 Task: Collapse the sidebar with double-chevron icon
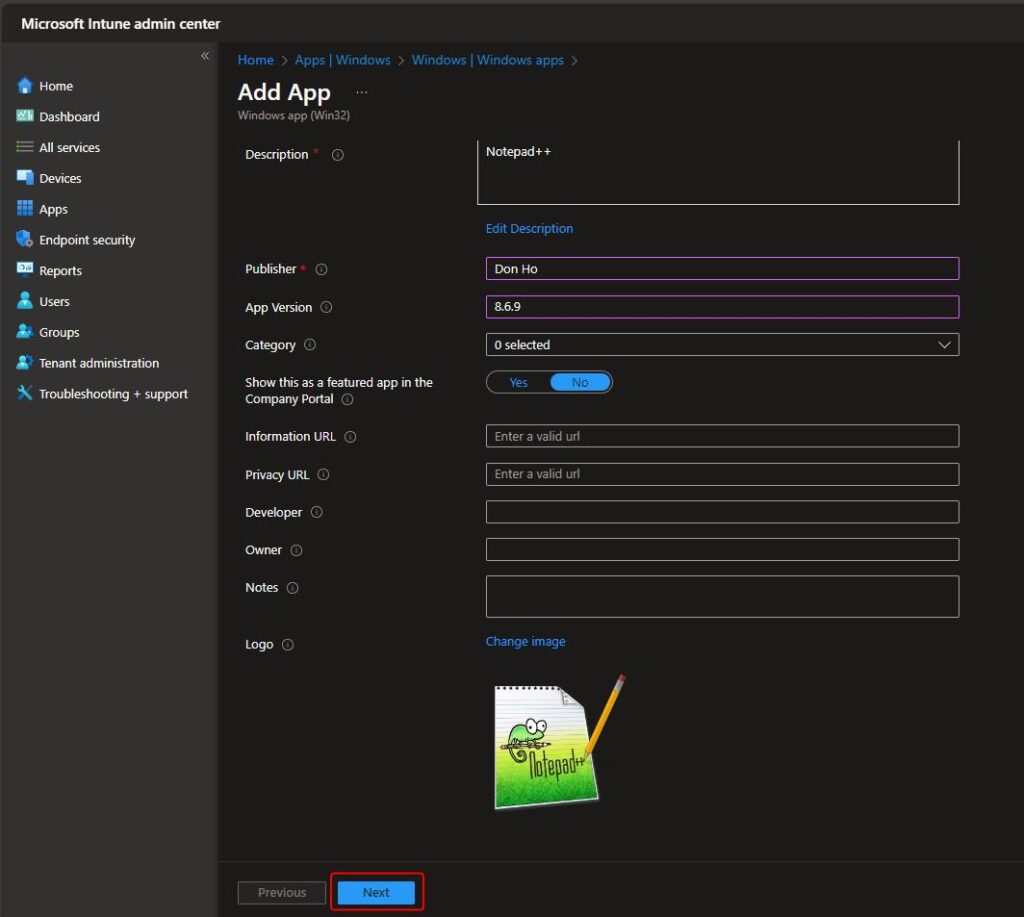[x=205, y=56]
